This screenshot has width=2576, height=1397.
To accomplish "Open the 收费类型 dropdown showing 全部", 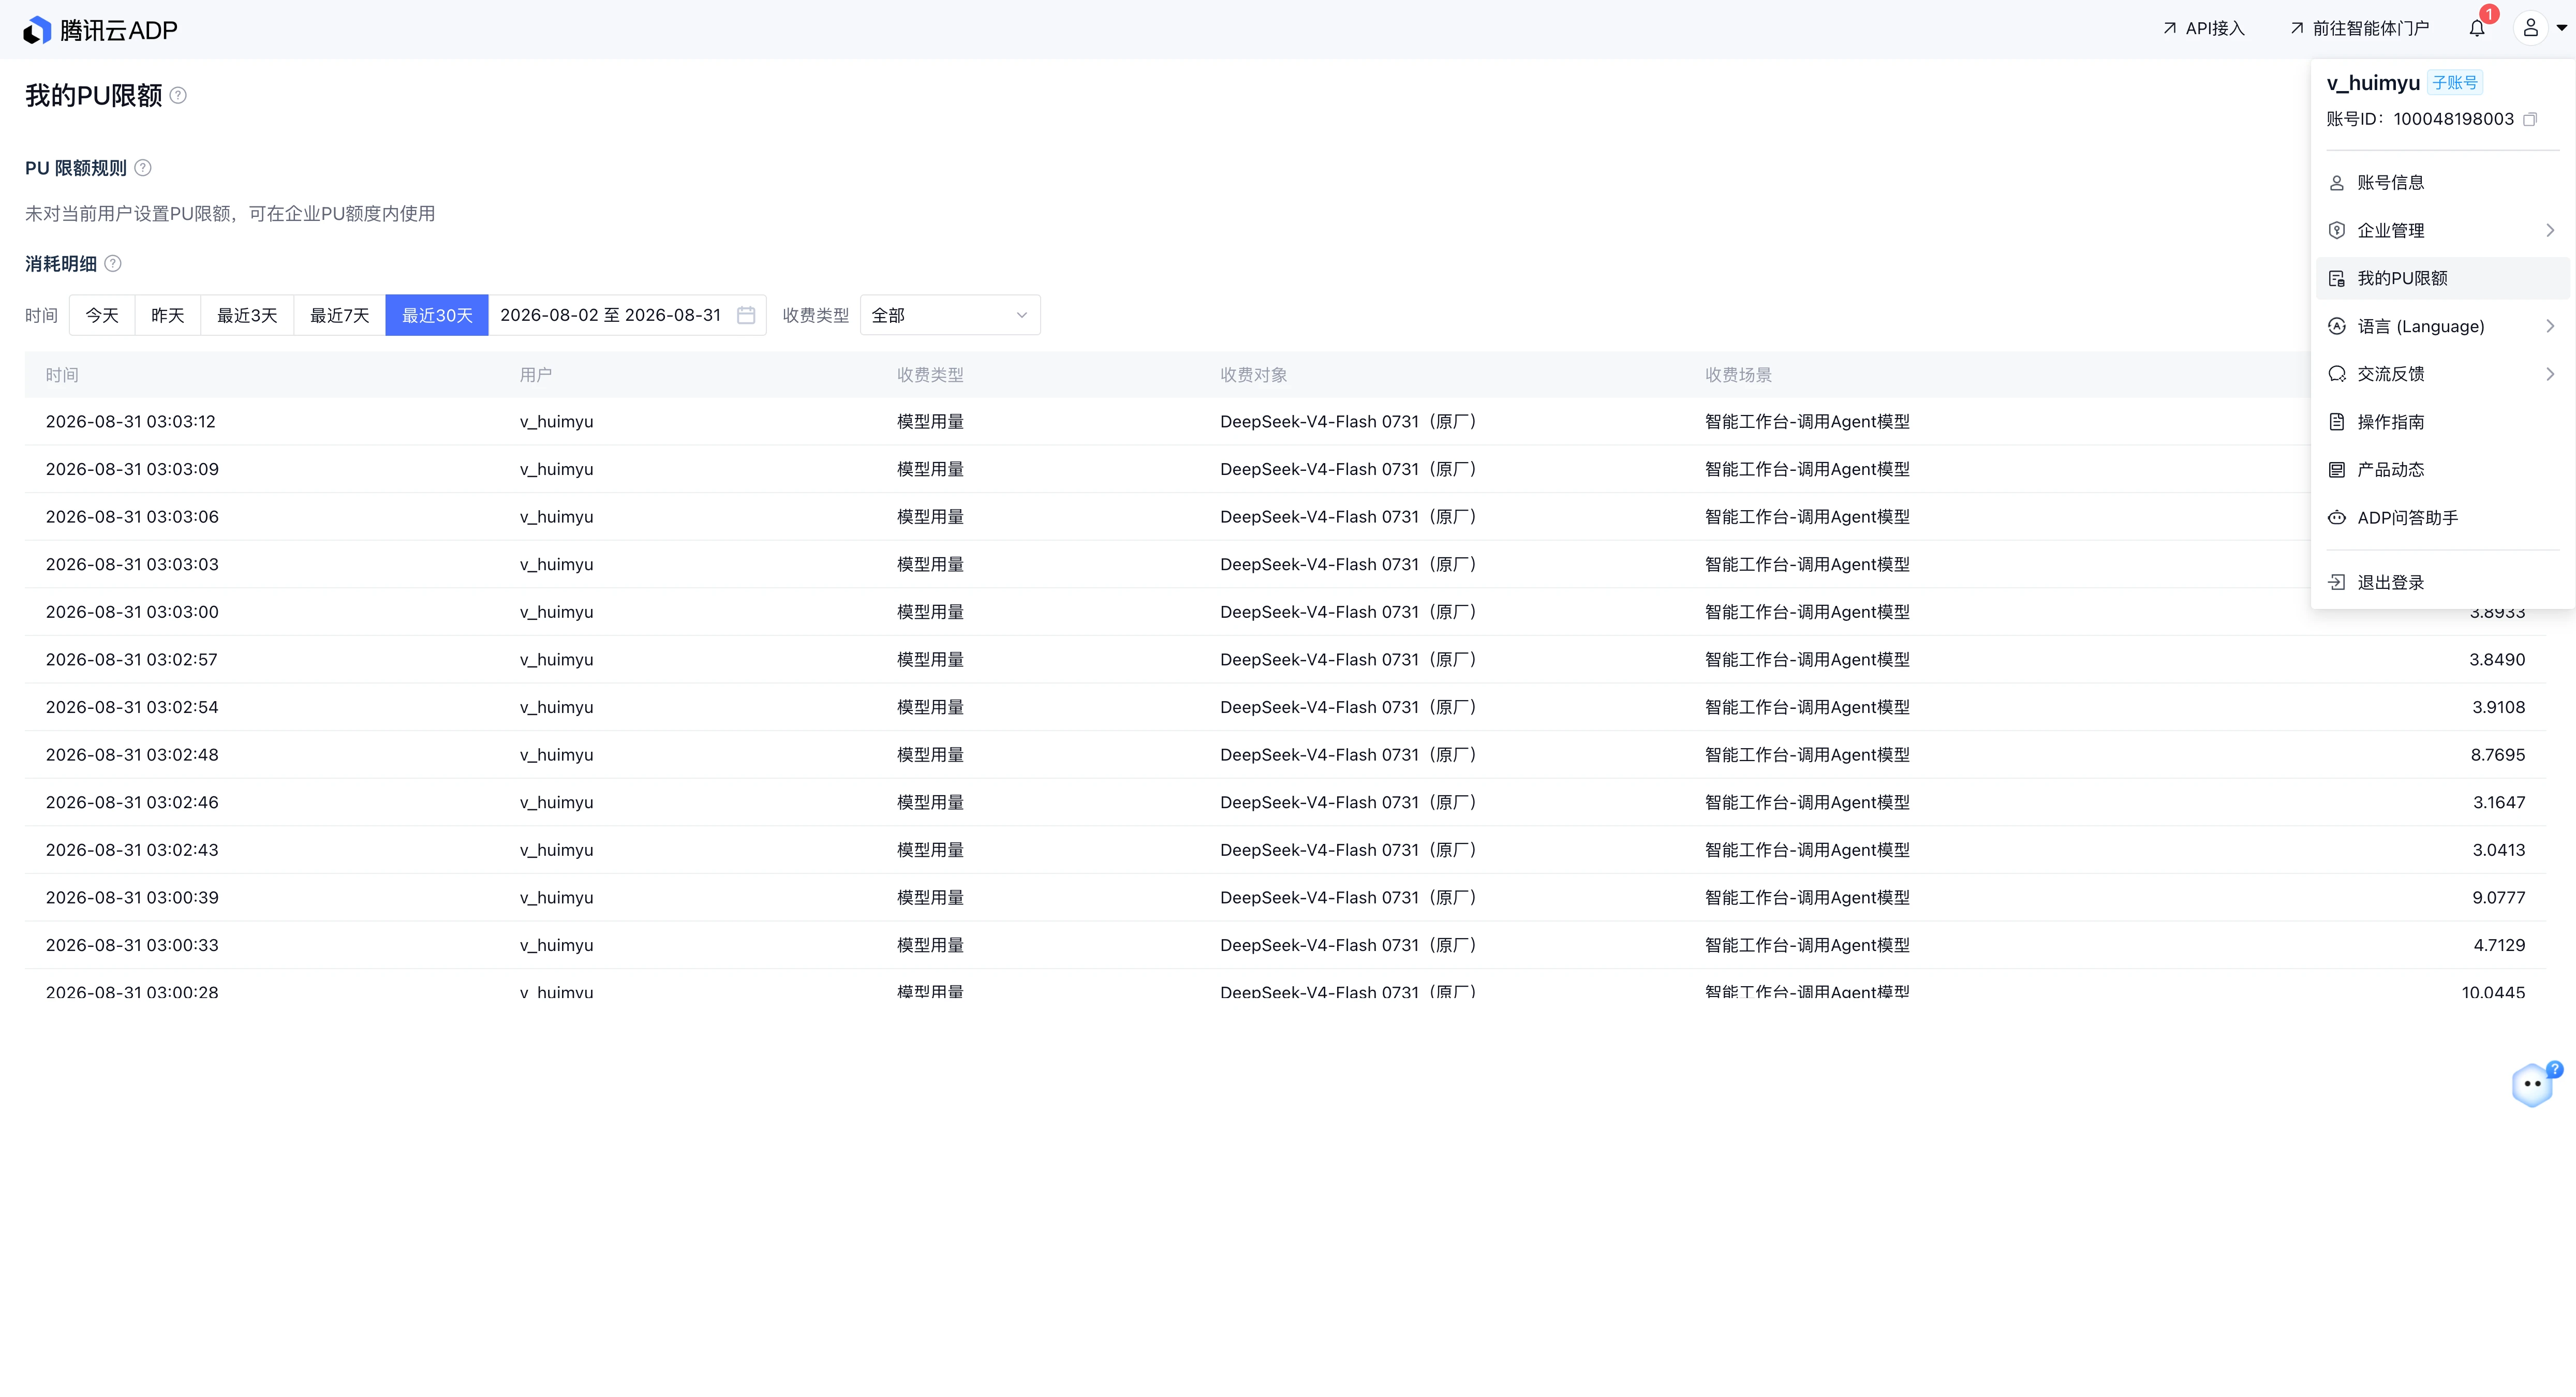I will click(x=950, y=315).
